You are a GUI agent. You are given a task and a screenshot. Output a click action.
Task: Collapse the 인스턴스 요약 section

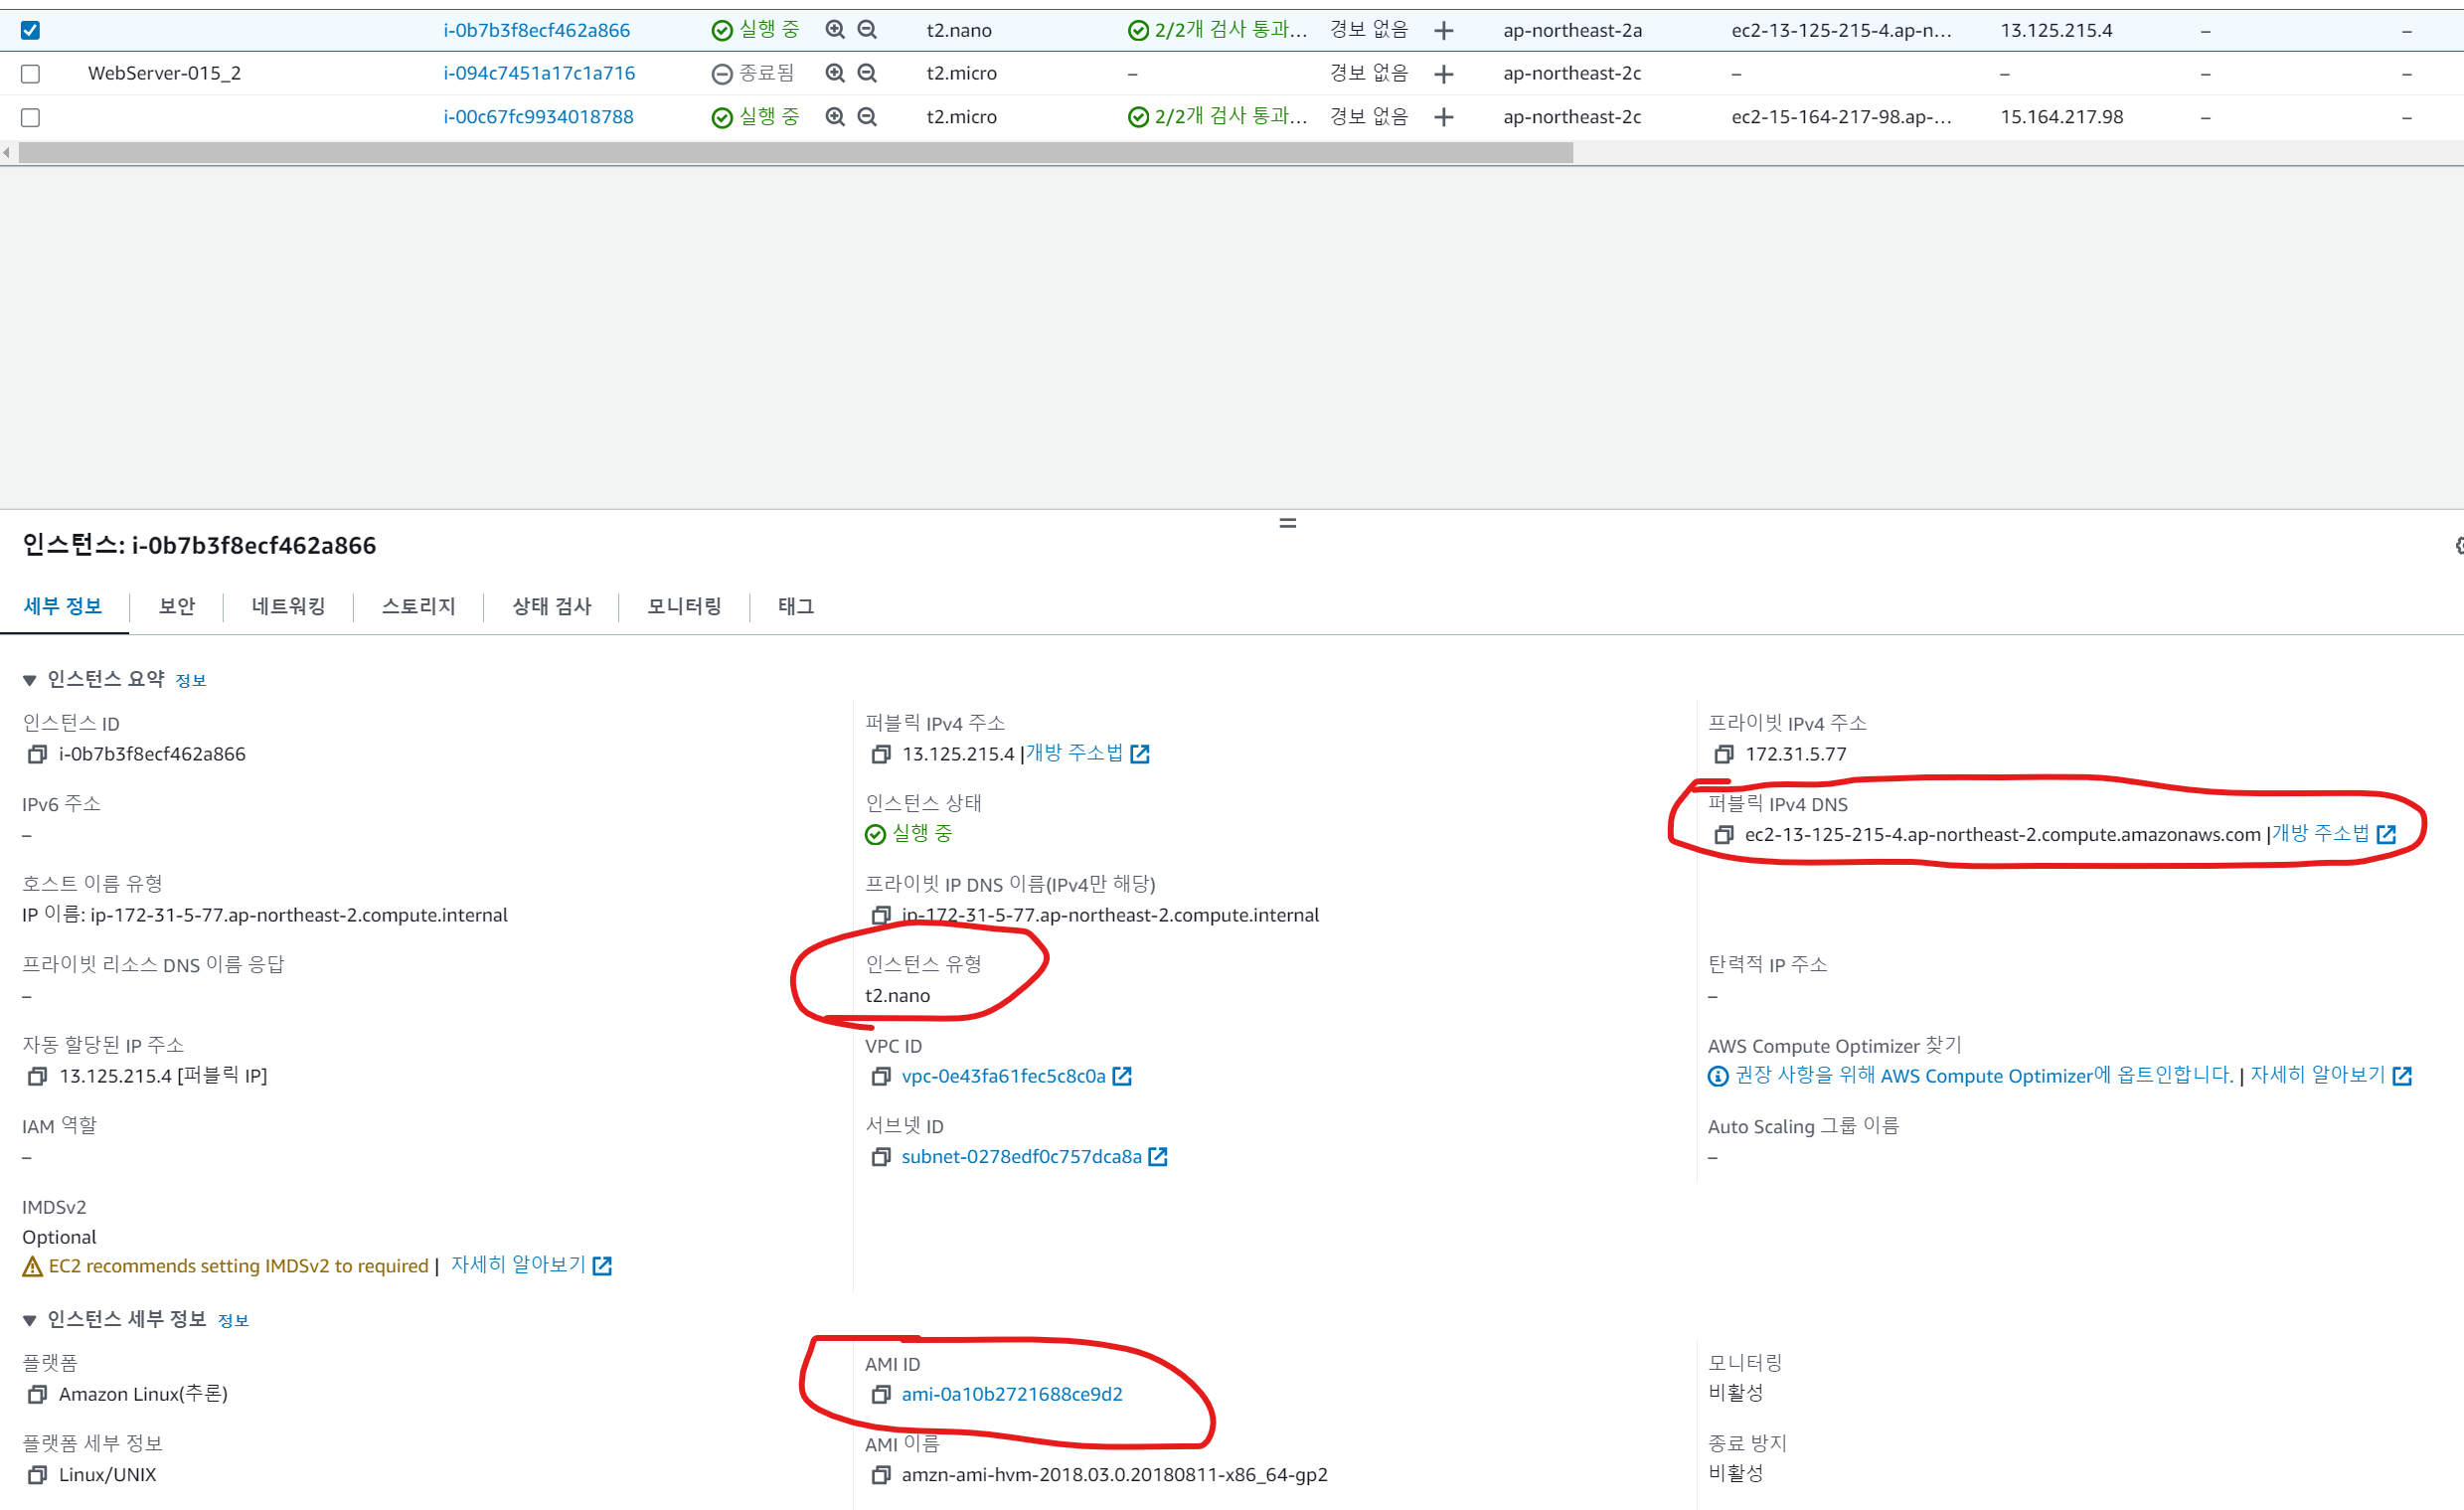point(29,680)
